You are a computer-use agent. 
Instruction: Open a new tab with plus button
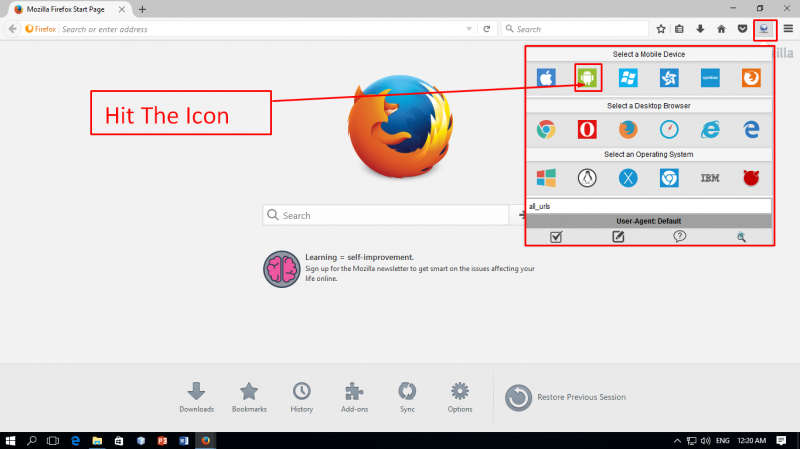click(142, 9)
